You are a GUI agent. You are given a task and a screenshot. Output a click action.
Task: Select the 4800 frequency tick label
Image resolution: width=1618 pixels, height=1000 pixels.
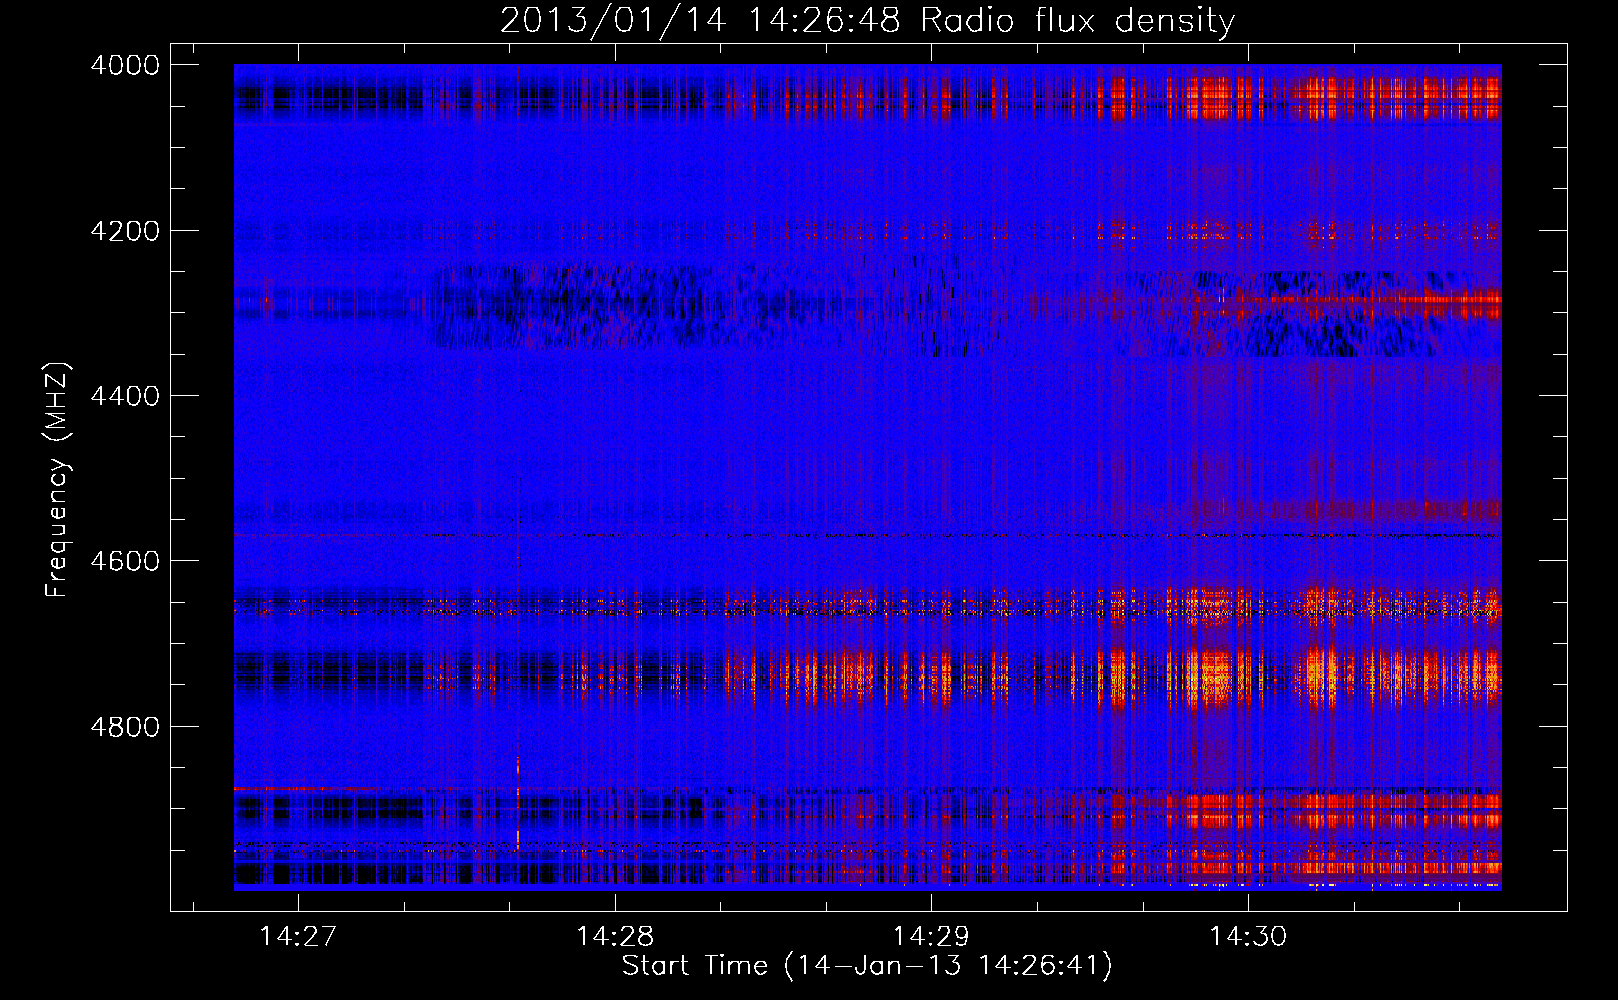point(125,726)
